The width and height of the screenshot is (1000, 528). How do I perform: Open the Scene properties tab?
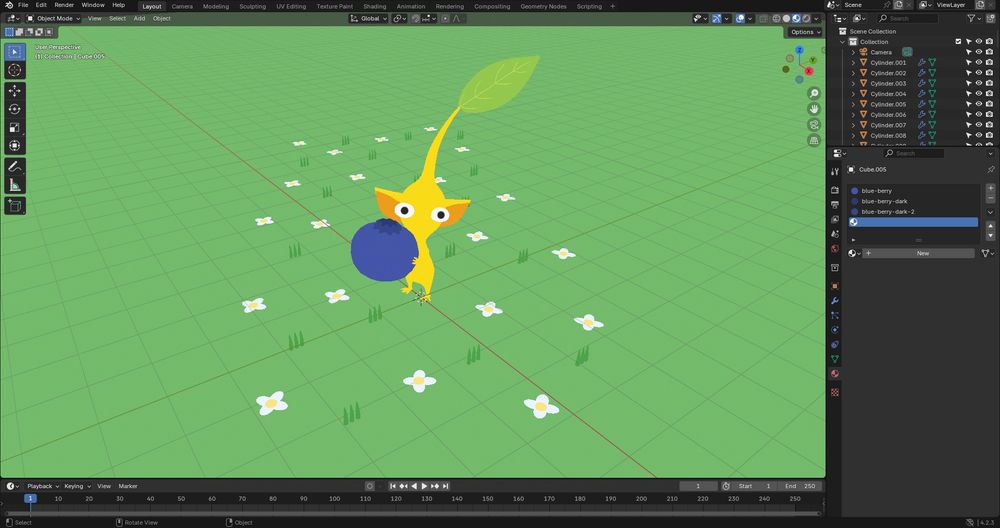coord(835,234)
